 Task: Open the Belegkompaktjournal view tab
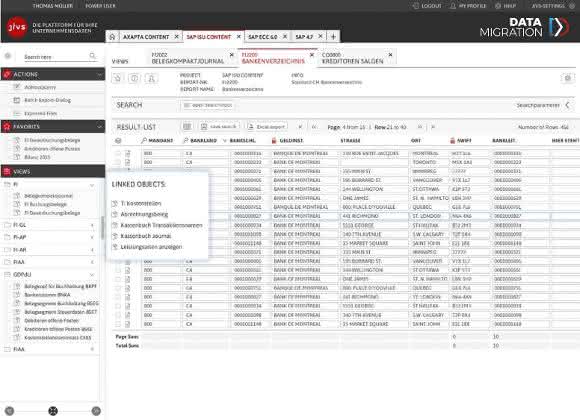pos(188,58)
